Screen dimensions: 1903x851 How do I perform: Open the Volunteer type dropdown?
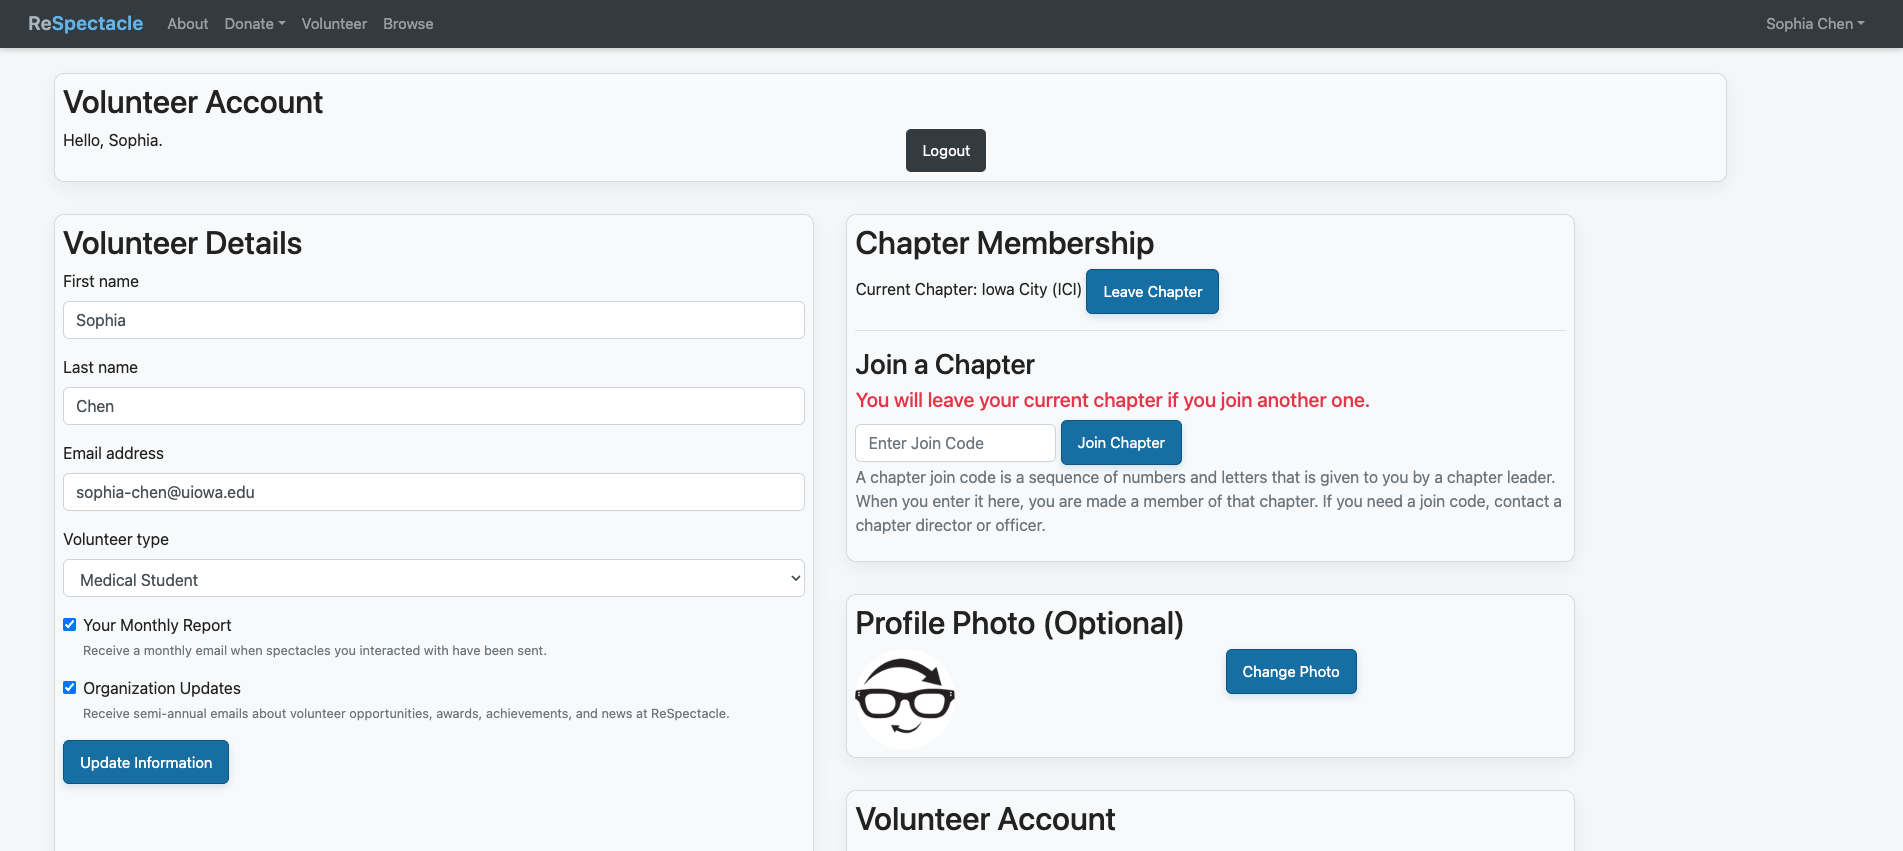[434, 578]
